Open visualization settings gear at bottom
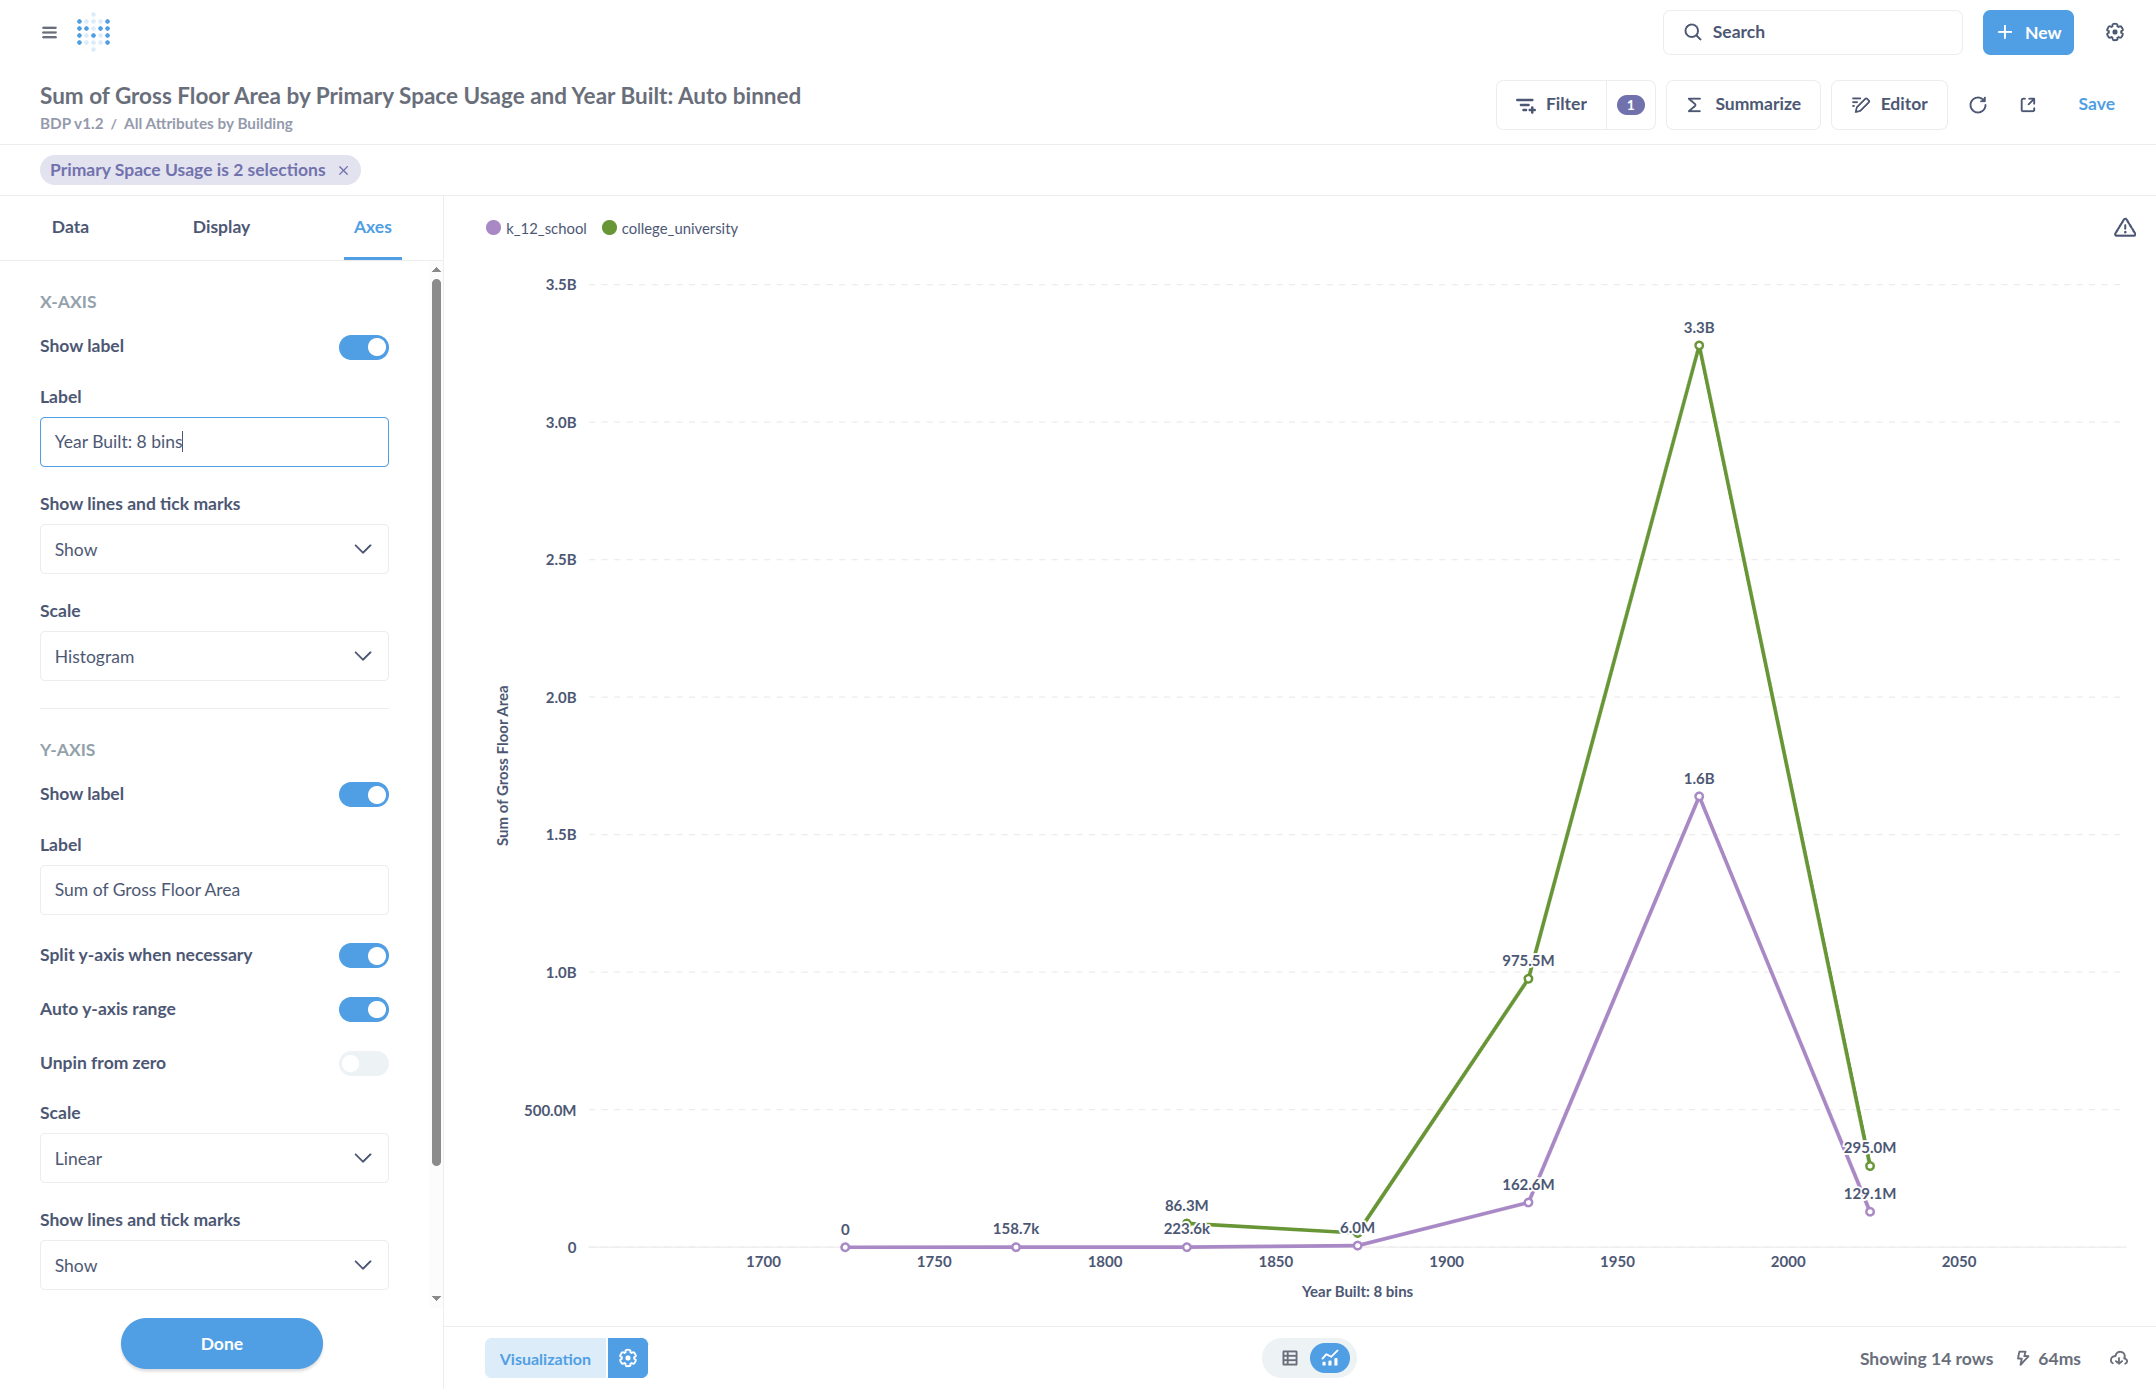The image size is (2156, 1389). point(628,1358)
